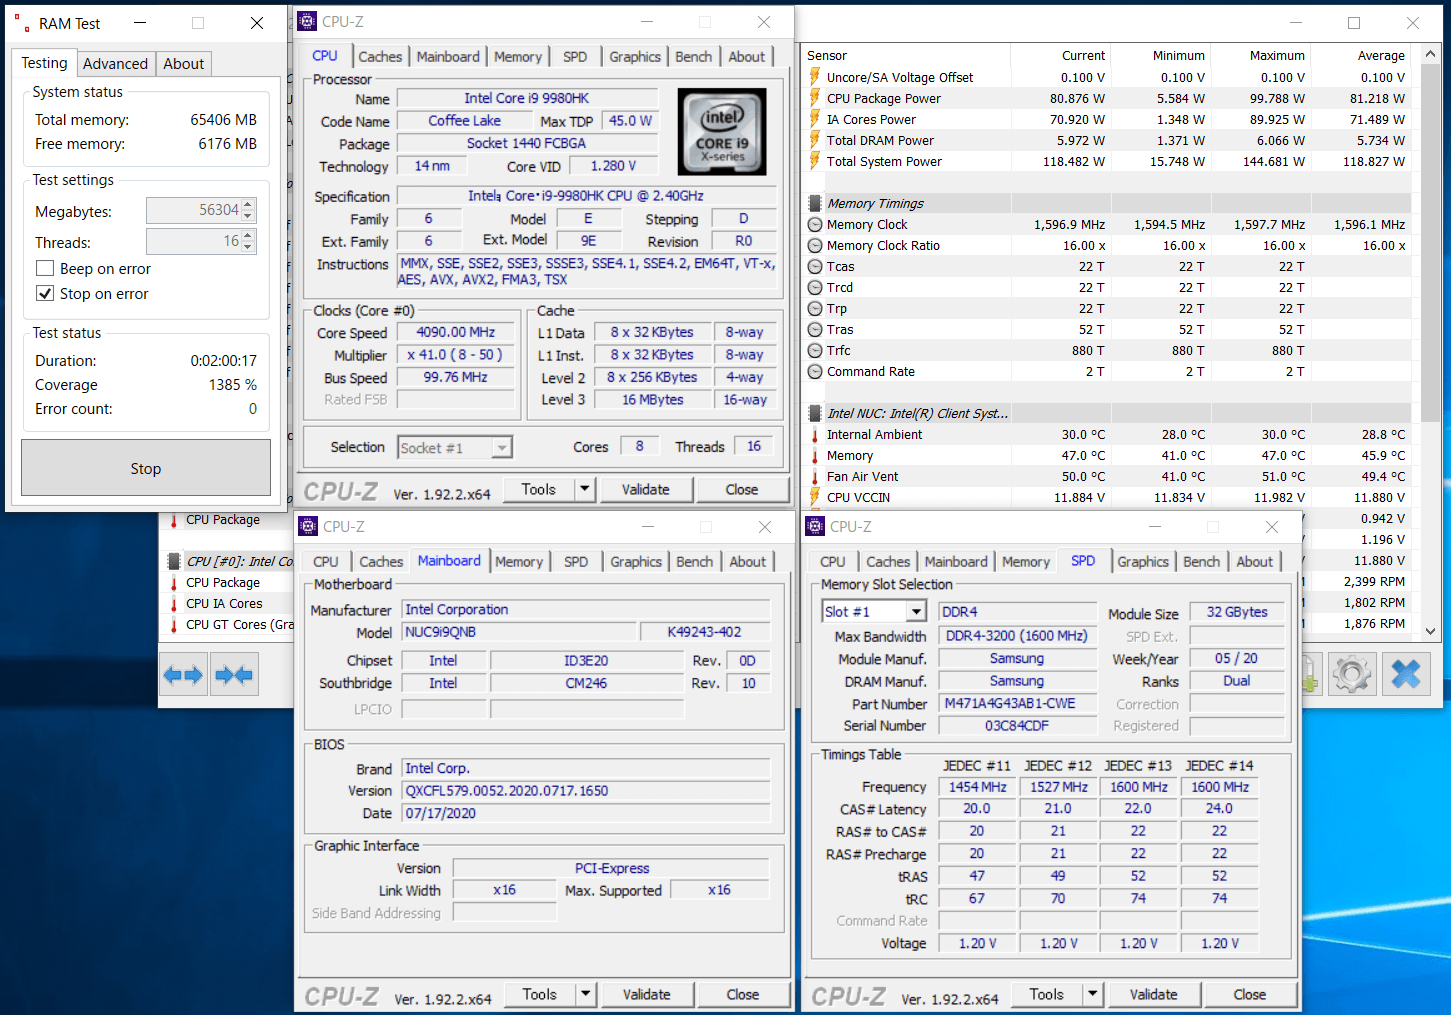The height and width of the screenshot is (1015, 1451).
Task: Switch to Advanced tab in RAM Test
Action: pos(115,64)
